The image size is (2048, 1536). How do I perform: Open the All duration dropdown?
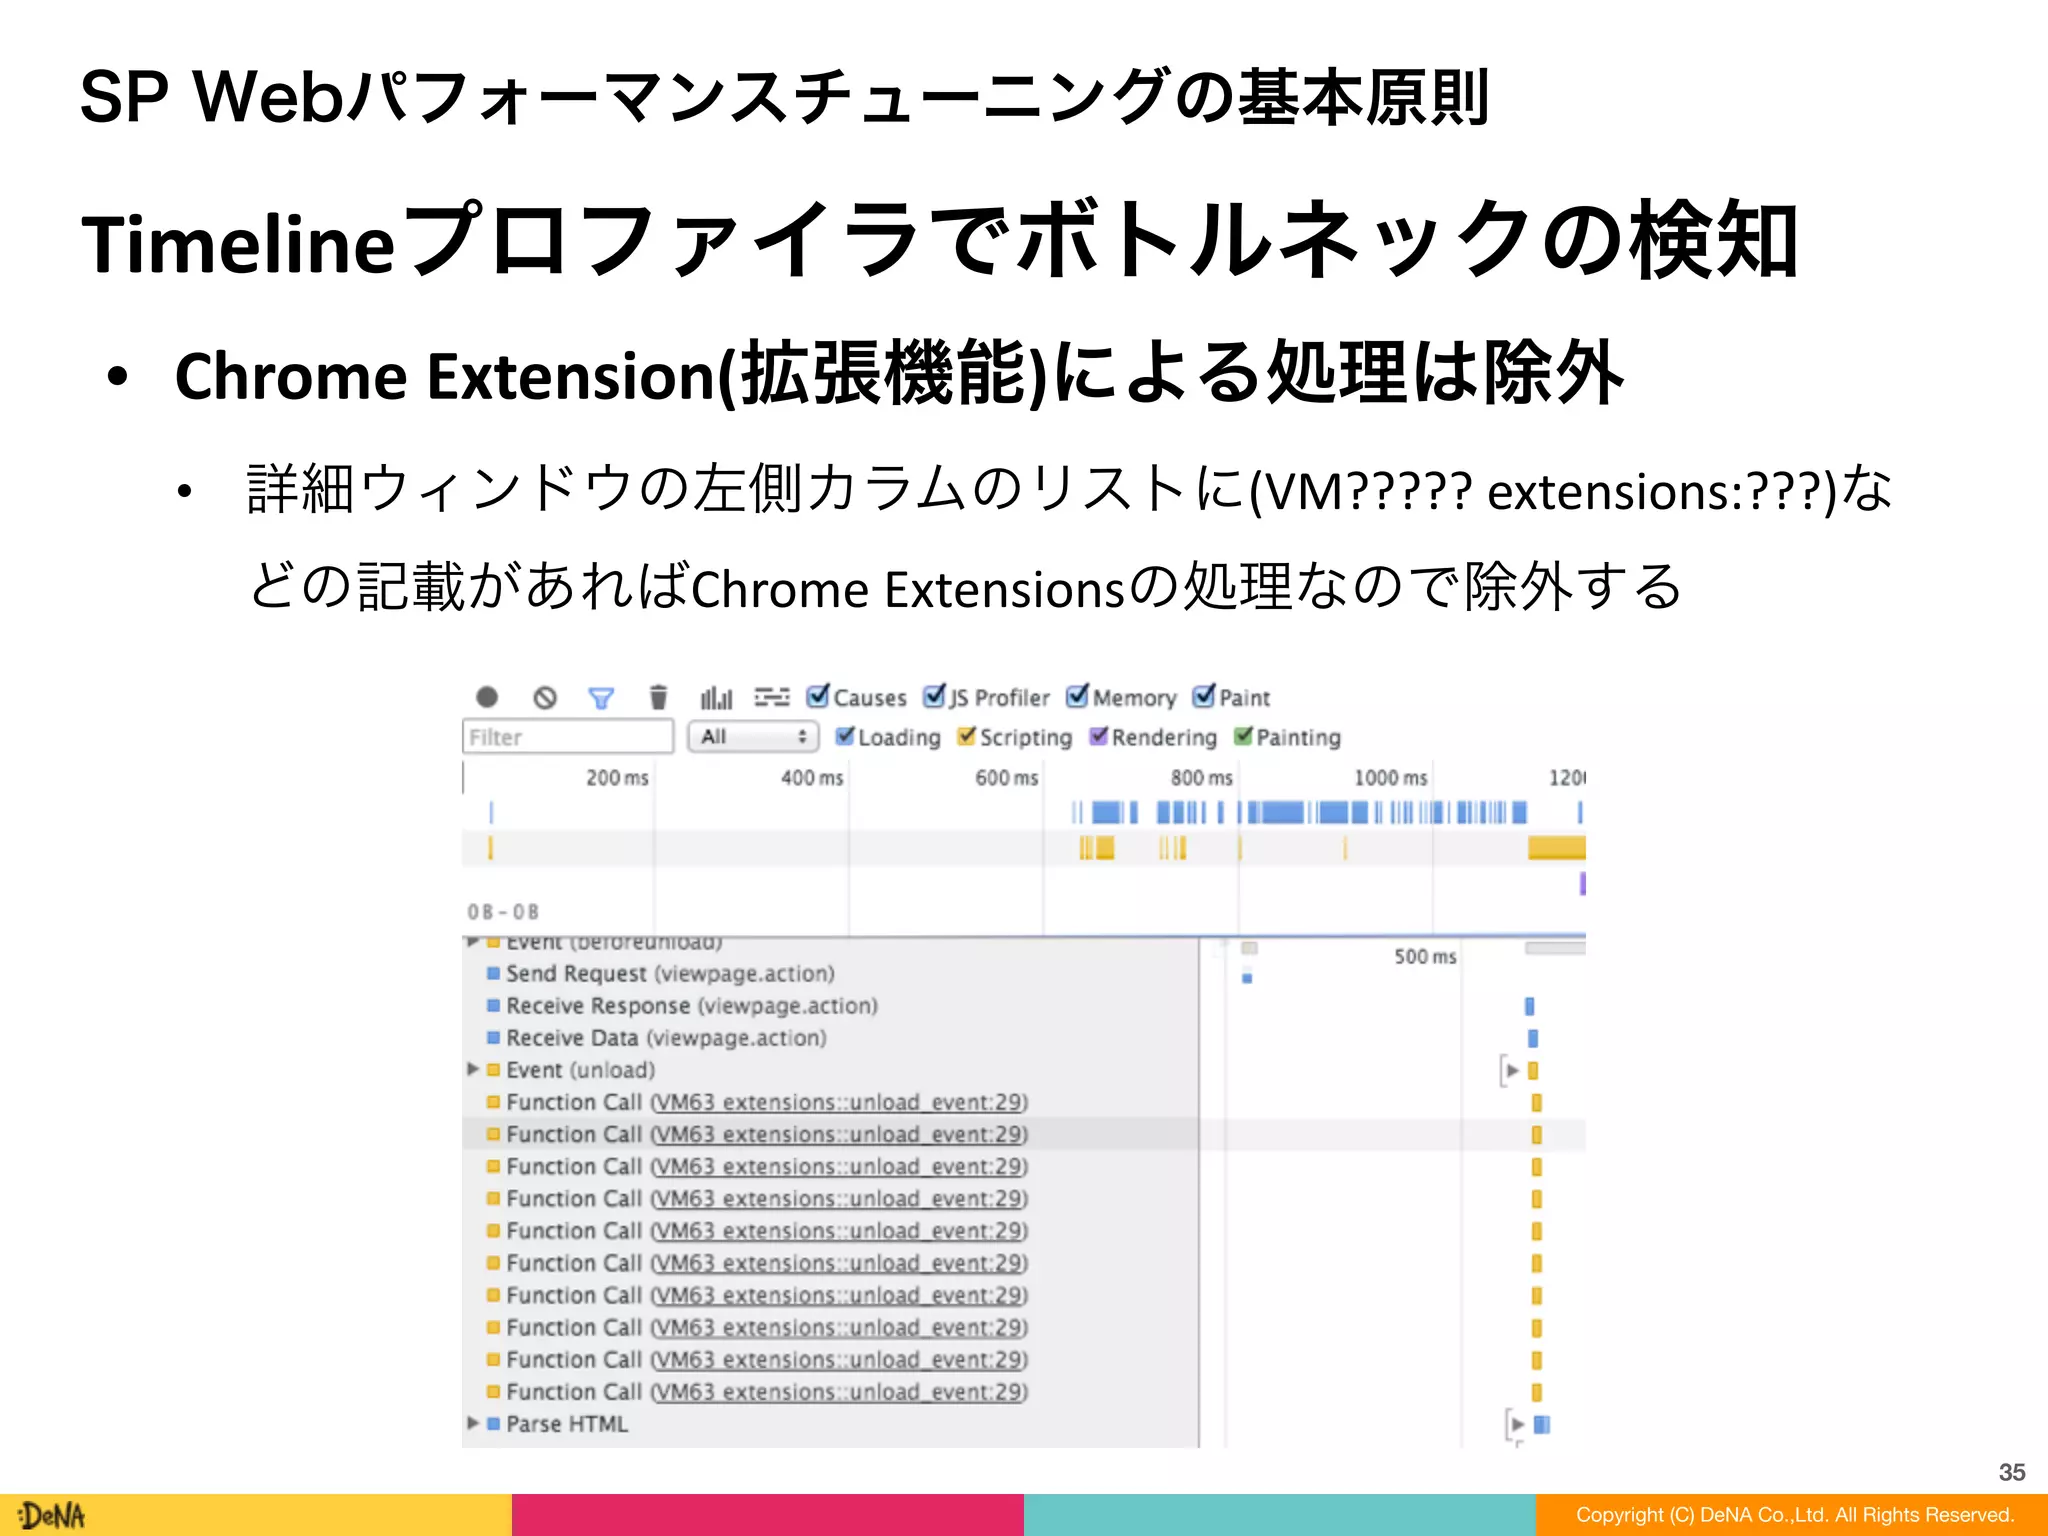tap(753, 737)
